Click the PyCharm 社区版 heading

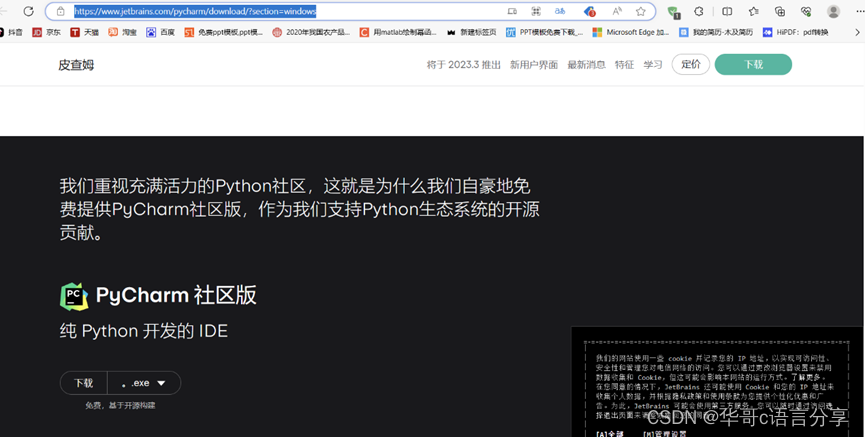coord(176,296)
